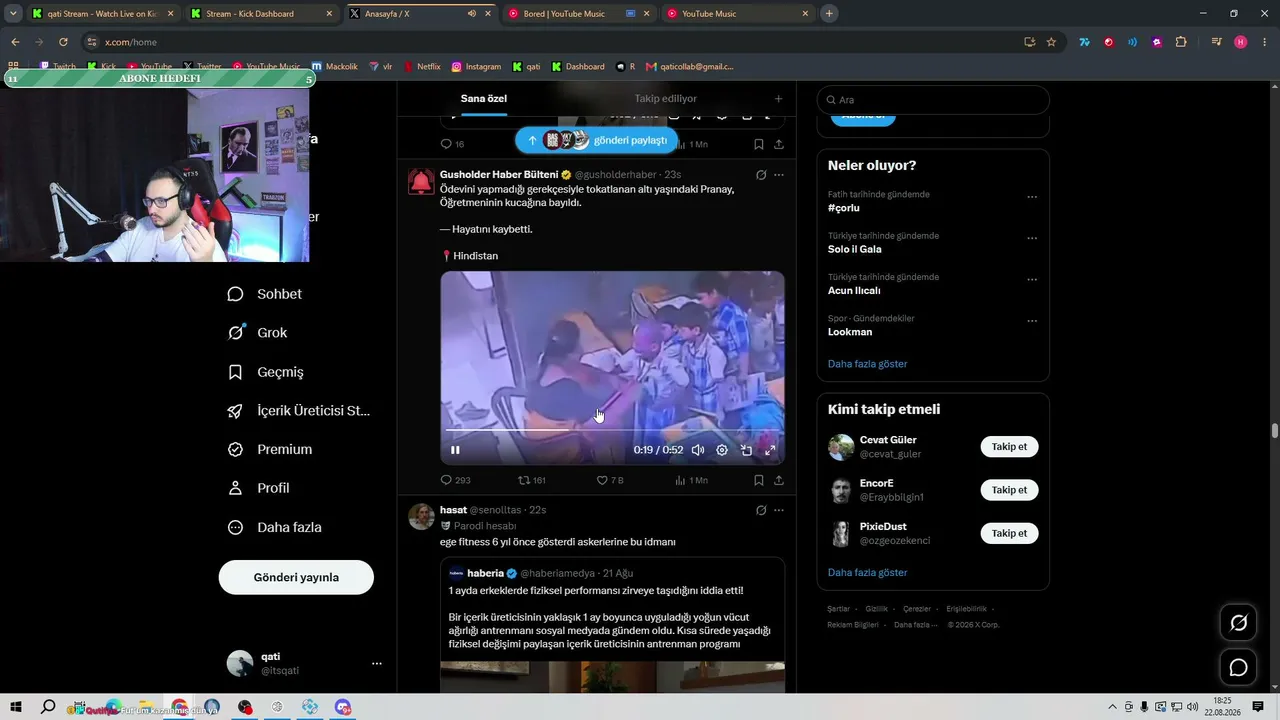Screen dimensions: 1280x720
Task: Seek on the Gusholder video progress bar
Action: tap(612, 430)
